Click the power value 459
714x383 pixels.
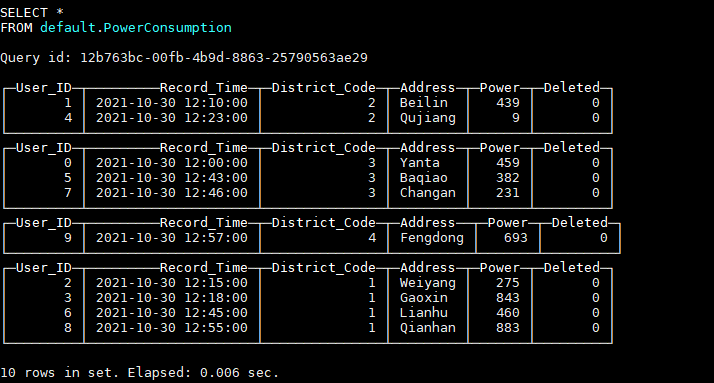(508, 163)
